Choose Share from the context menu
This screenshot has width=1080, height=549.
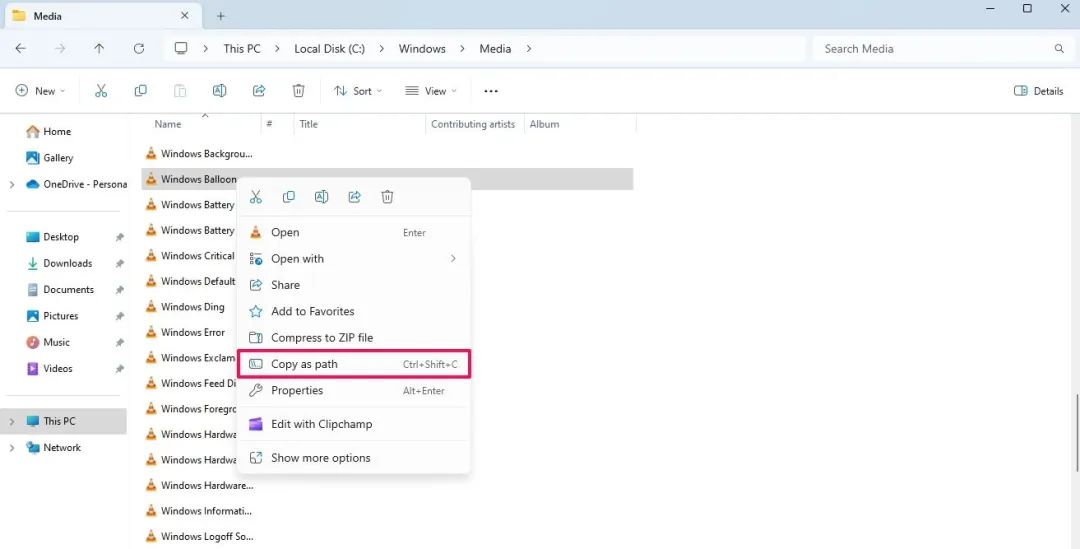click(354, 285)
